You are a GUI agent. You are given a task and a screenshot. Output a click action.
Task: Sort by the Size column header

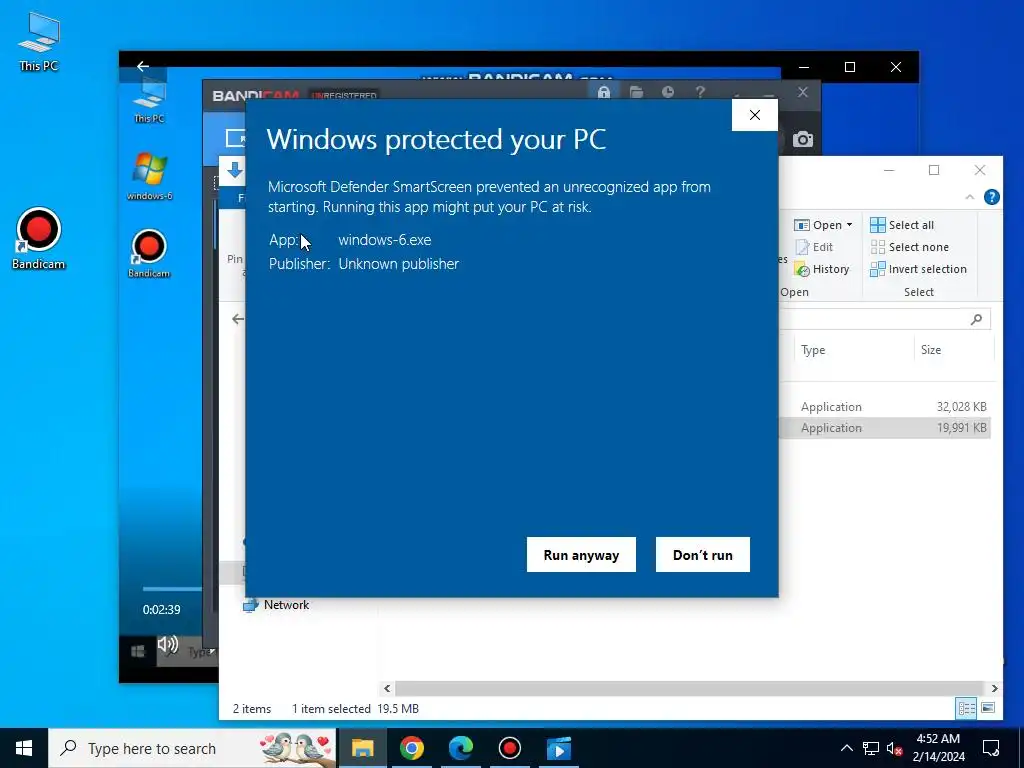(953, 350)
